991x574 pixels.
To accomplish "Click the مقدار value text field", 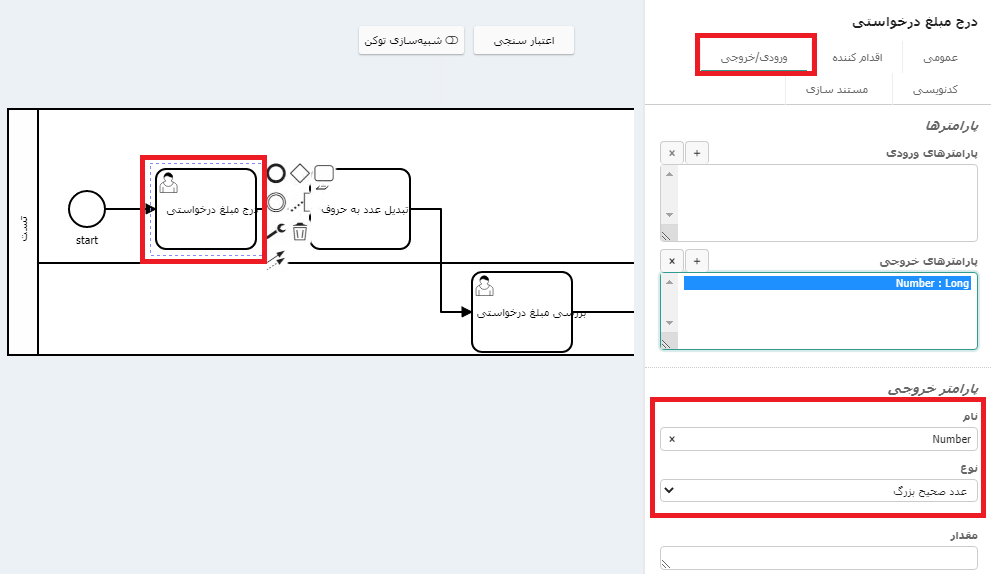I will 818,558.
